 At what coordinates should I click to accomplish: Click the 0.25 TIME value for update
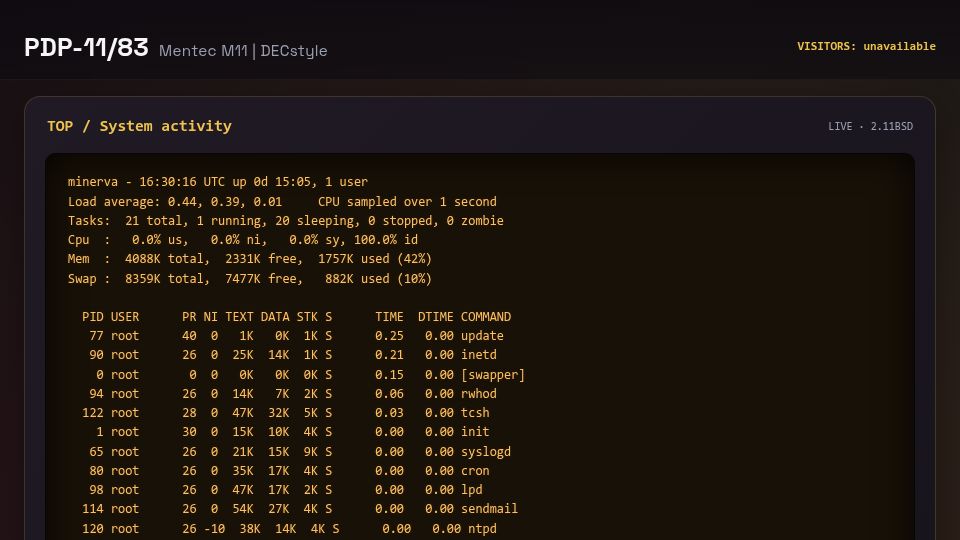tap(389, 336)
